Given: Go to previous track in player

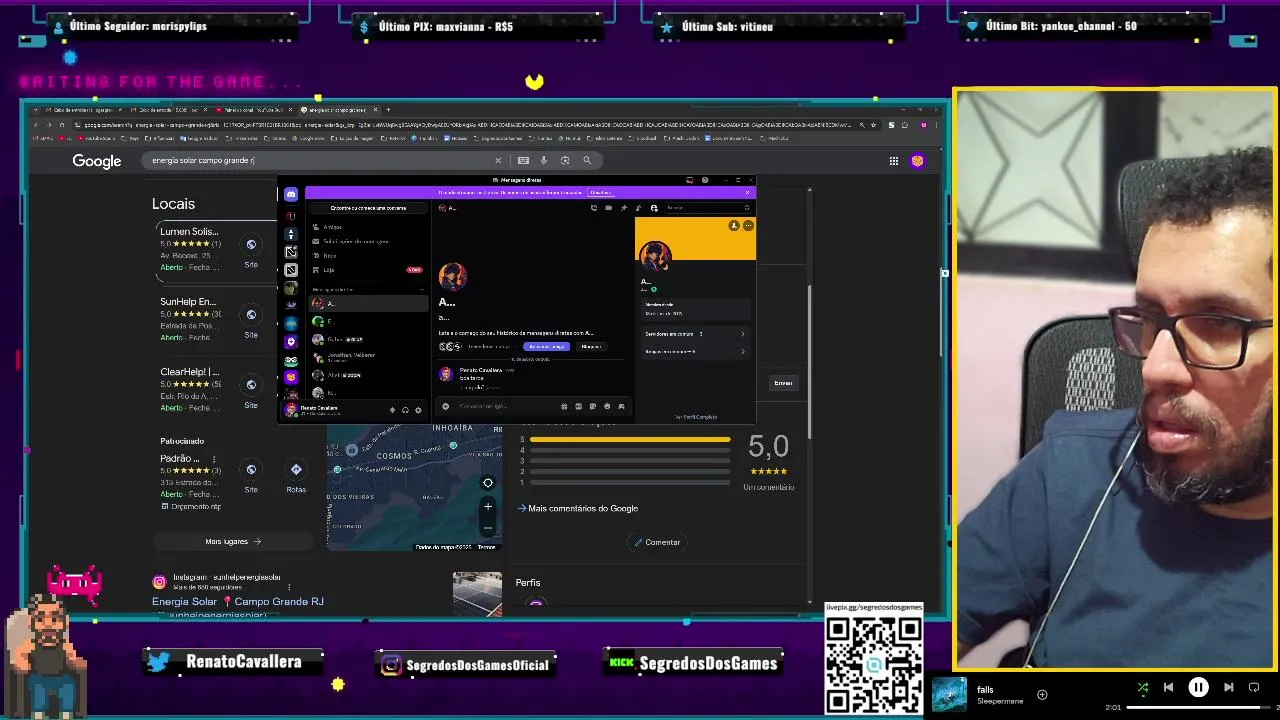Looking at the screenshot, I should pyautogui.click(x=1168, y=687).
